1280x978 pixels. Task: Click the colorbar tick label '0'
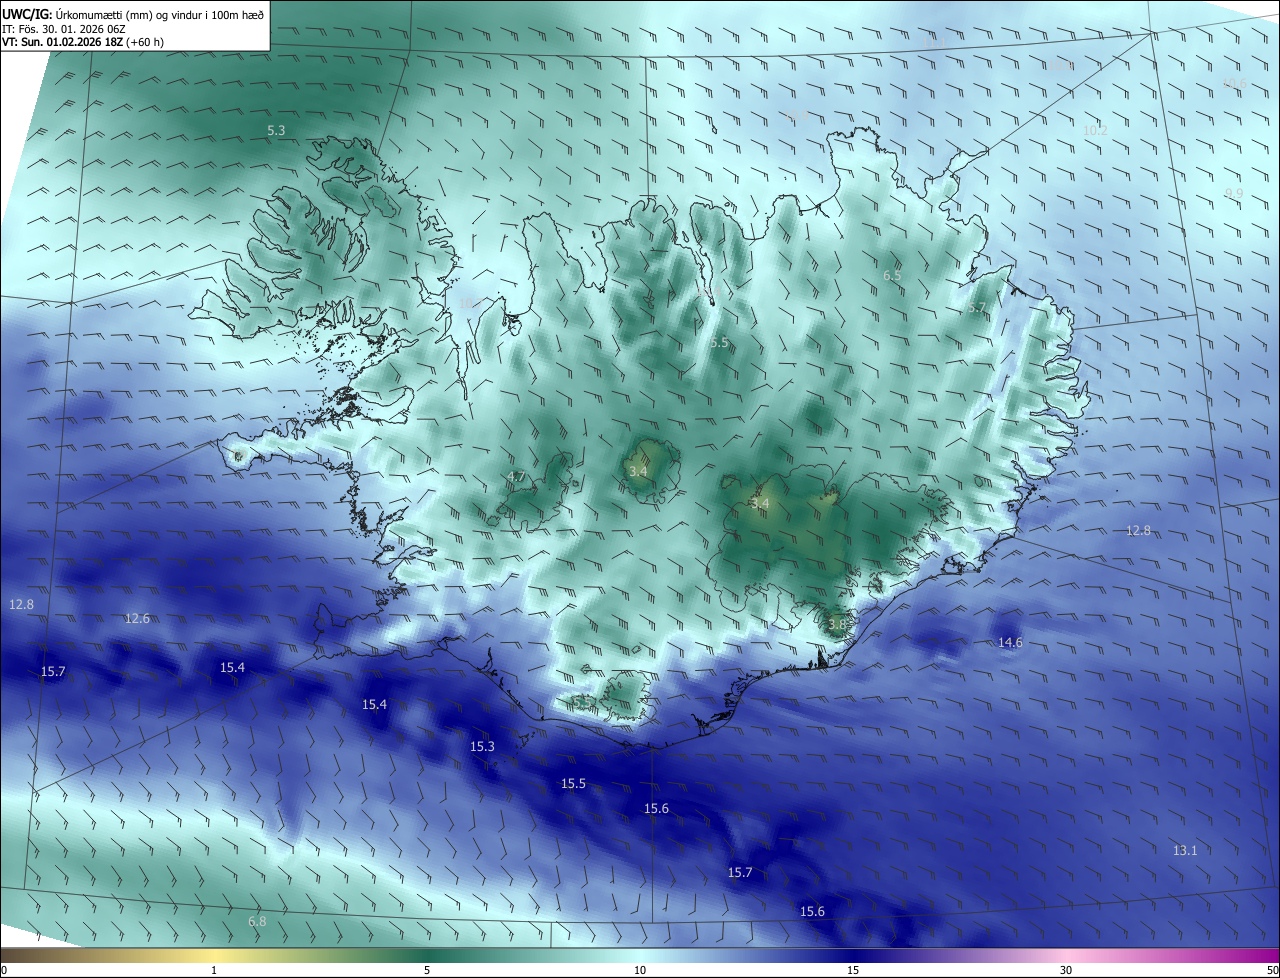tap(4, 970)
